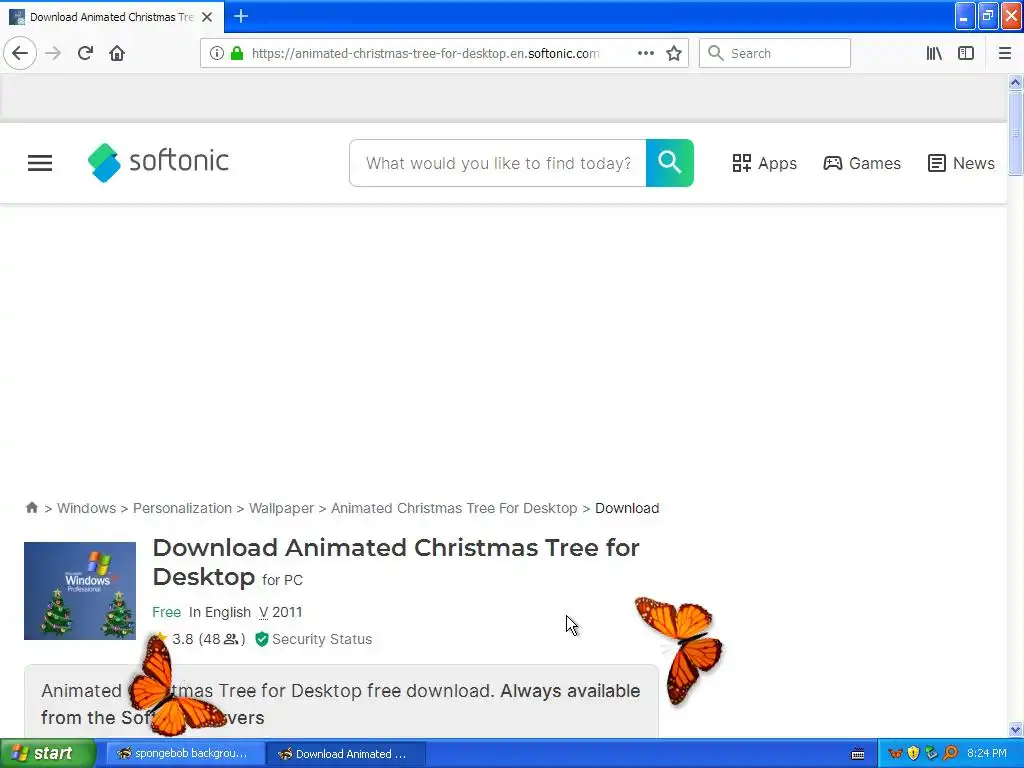
Task: Open the Games section
Action: [862, 163]
